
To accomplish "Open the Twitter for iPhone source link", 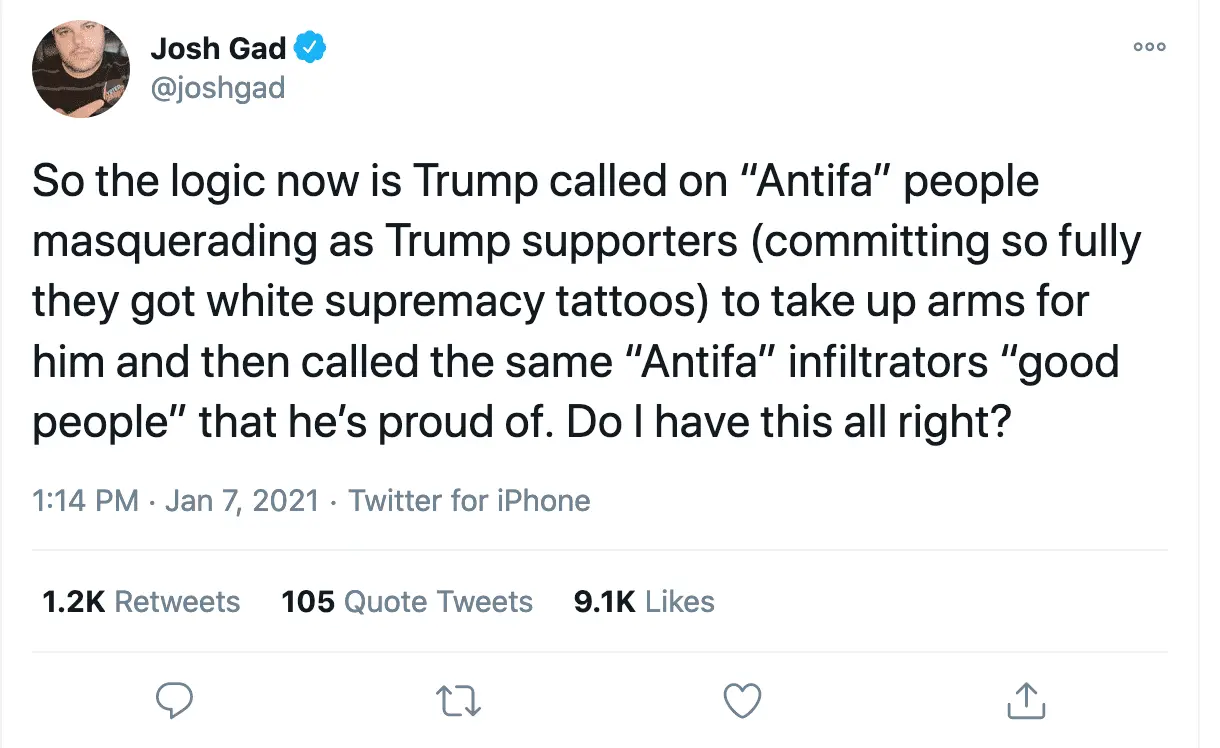I will point(469,500).
